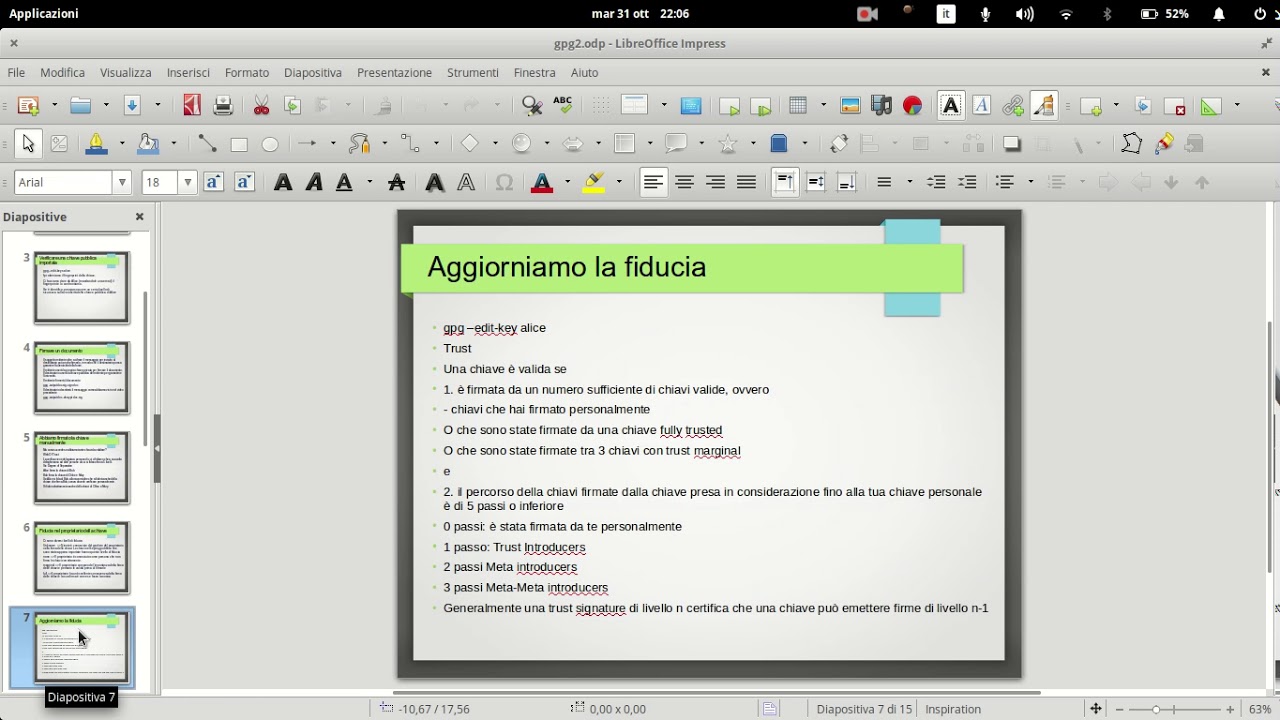Viewport: 1280px width, 720px height.
Task: Insert an image from file
Action: click(850, 105)
